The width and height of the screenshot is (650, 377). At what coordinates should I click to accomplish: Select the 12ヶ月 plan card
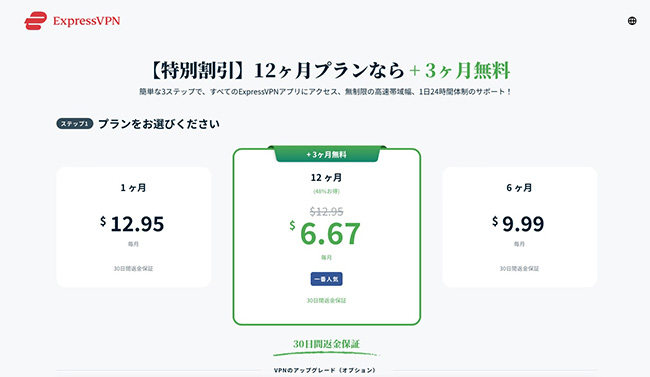pos(327,236)
